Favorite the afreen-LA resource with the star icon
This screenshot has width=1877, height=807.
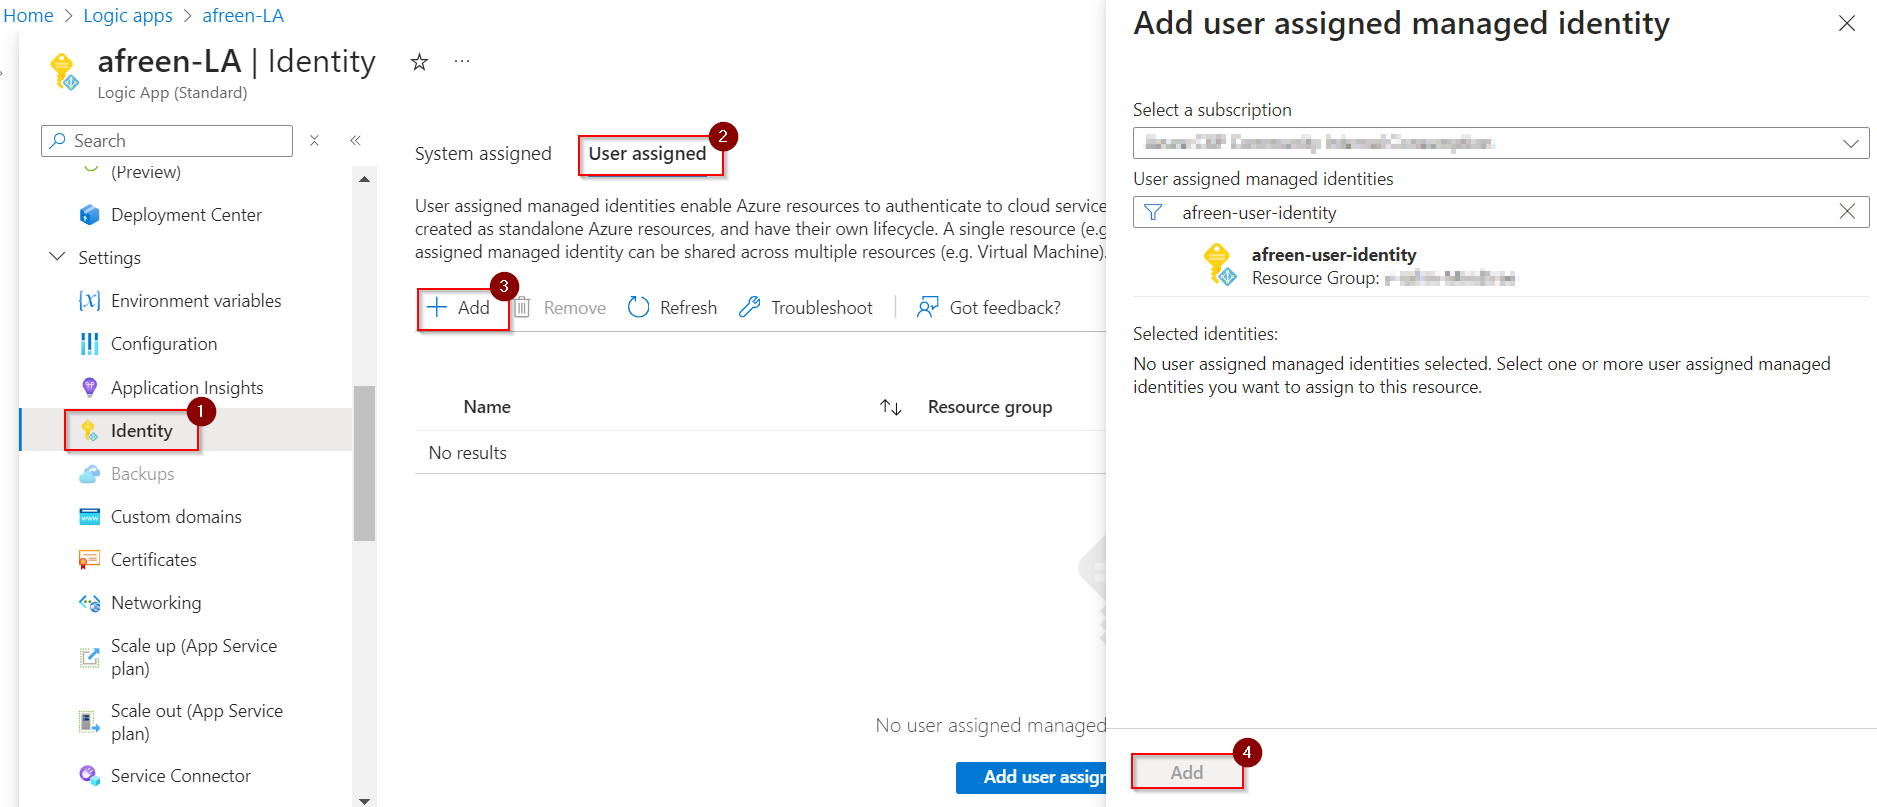(x=419, y=62)
